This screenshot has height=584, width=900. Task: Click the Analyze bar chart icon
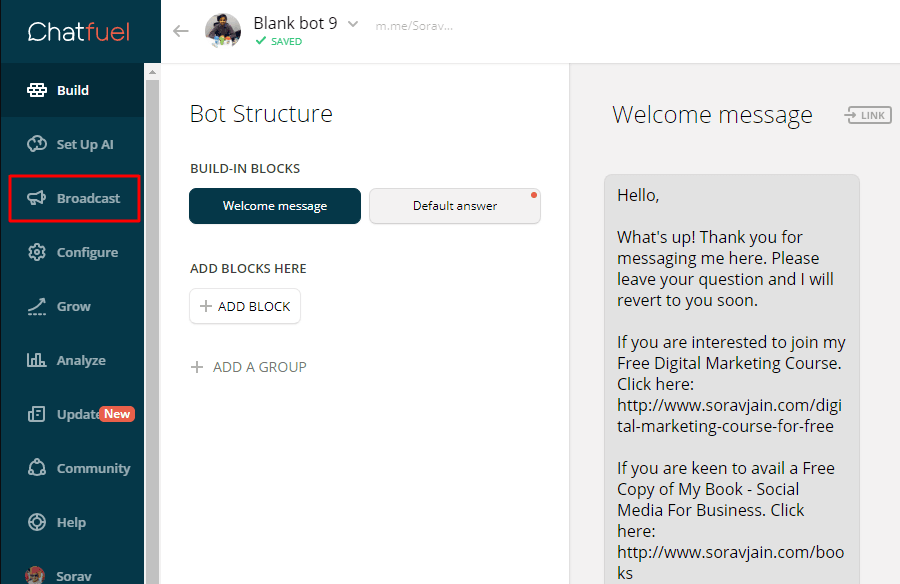click(x=37, y=360)
